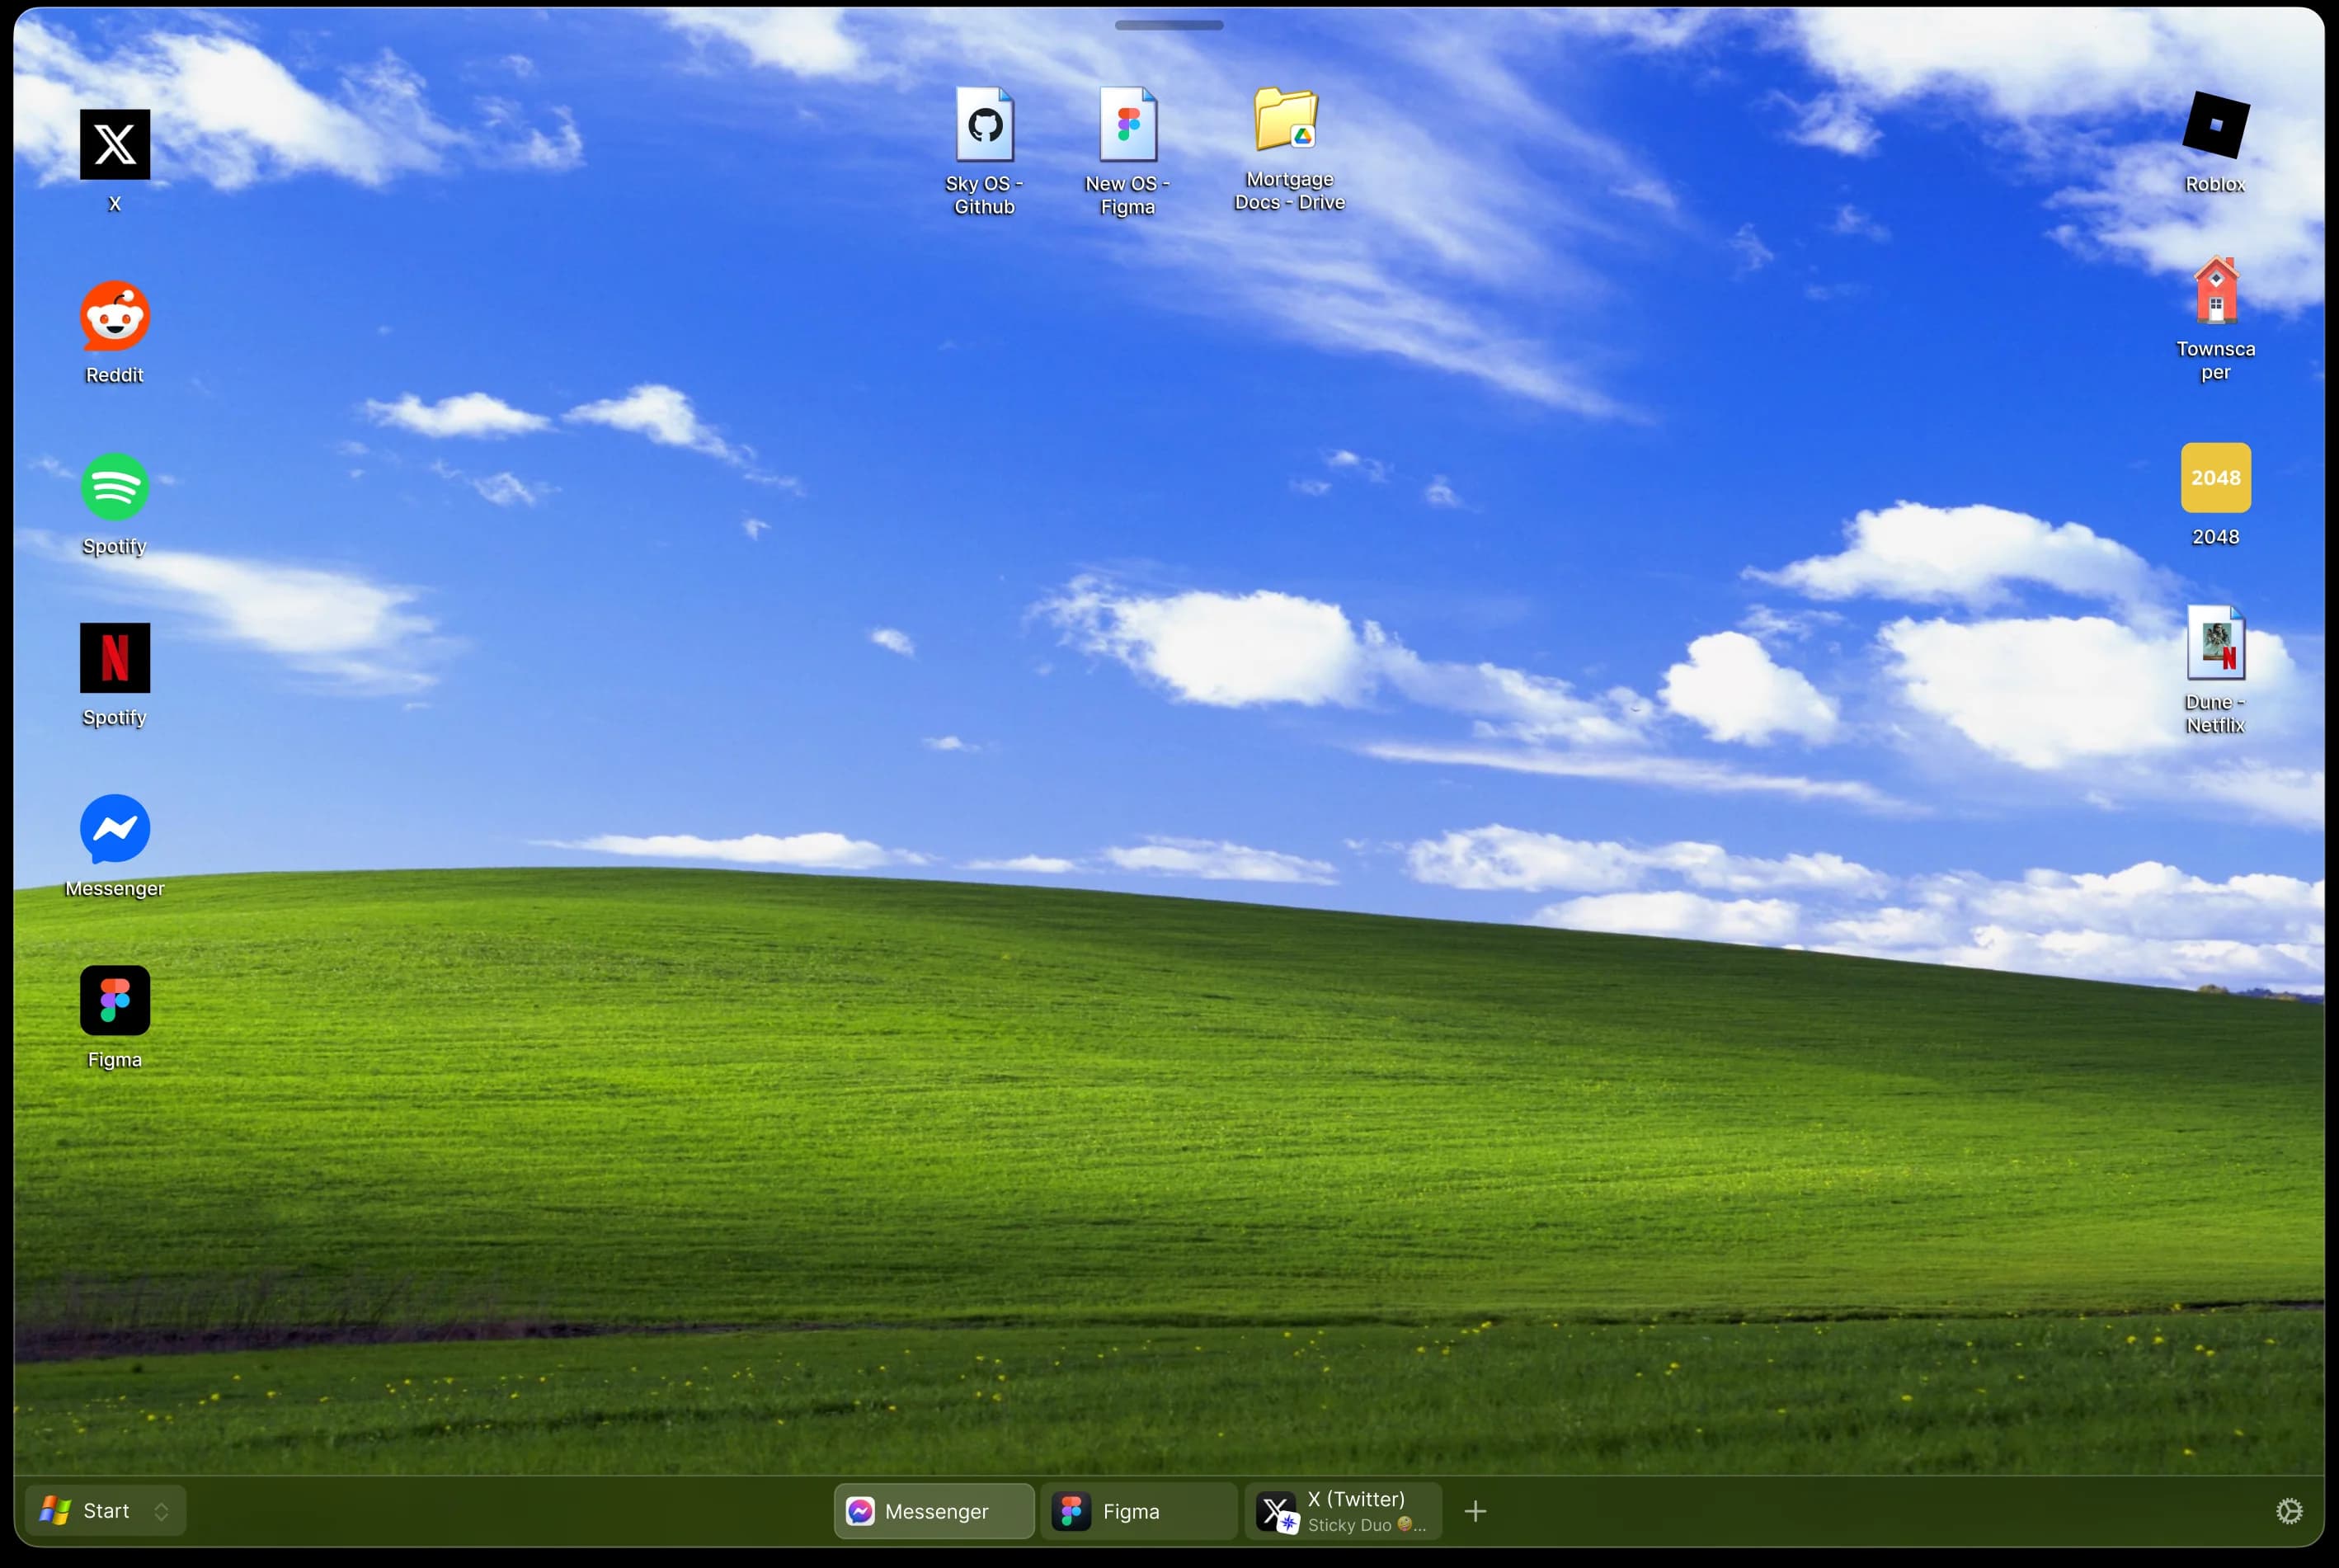Launch Figma from the desktop
Screen dimensions: 2339x1568
(x=114, y=1000)
